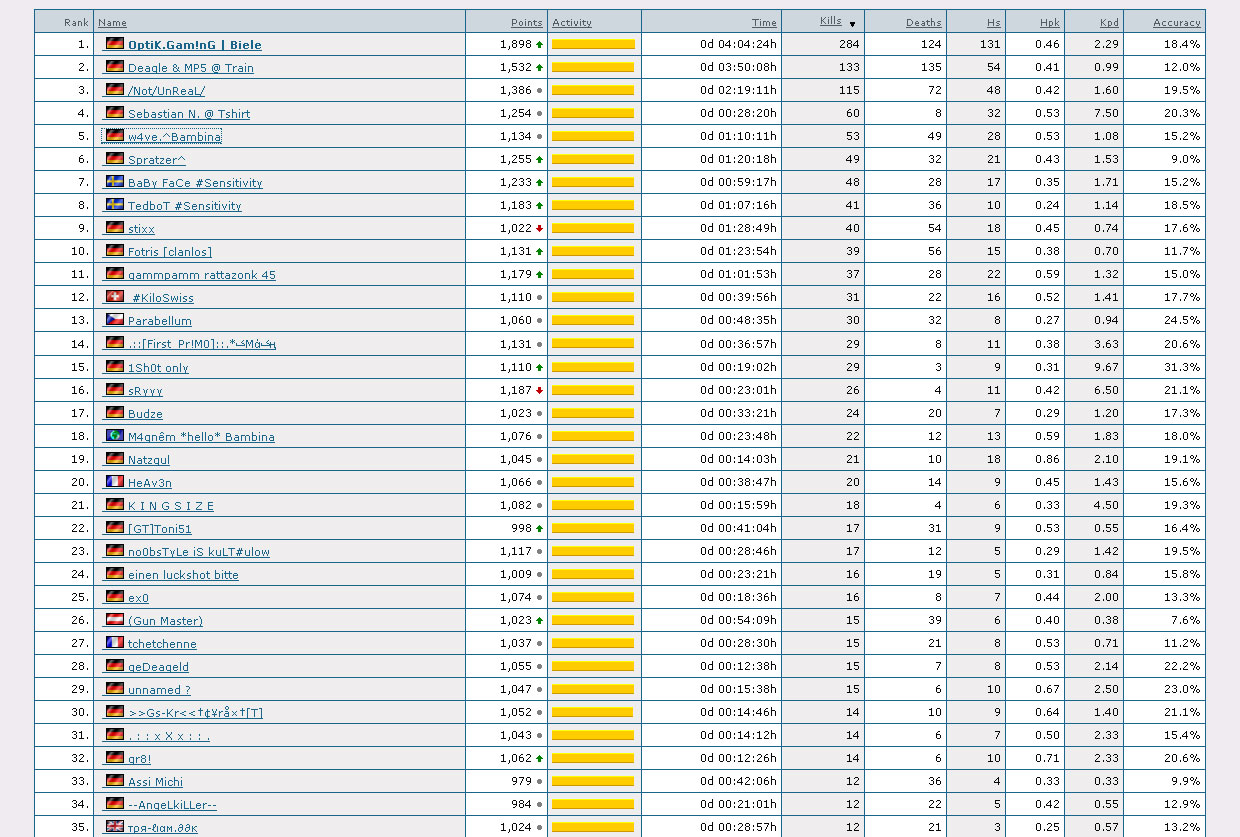1240x837 pixels.
Task: Click the Czech flag next to Parabellum
Action: 114,320
